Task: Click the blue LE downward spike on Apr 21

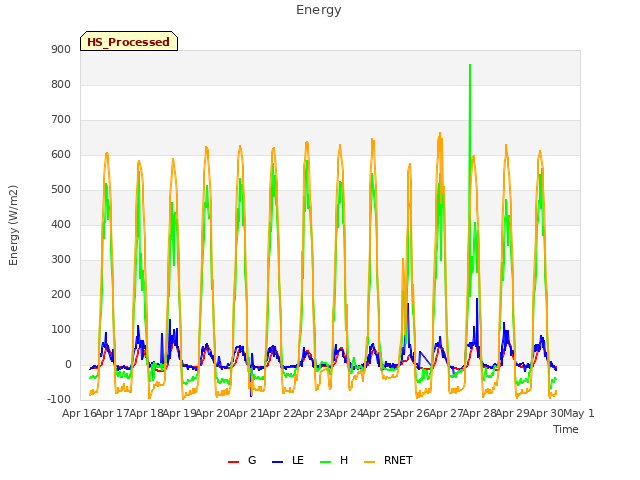Action: point(251,394)
